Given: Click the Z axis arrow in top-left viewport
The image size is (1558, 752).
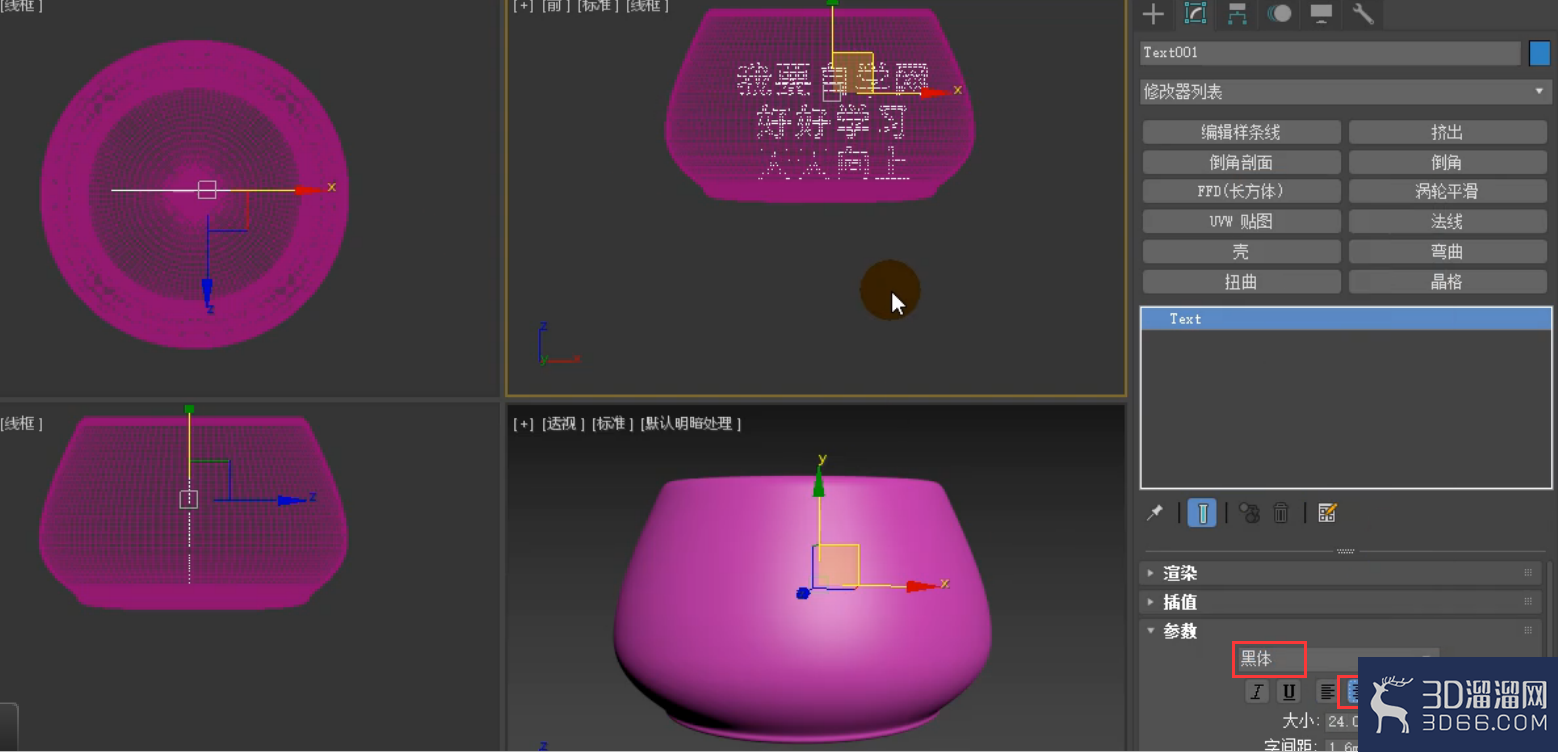Looking at the screenshot, I should [x=207, y=292].
